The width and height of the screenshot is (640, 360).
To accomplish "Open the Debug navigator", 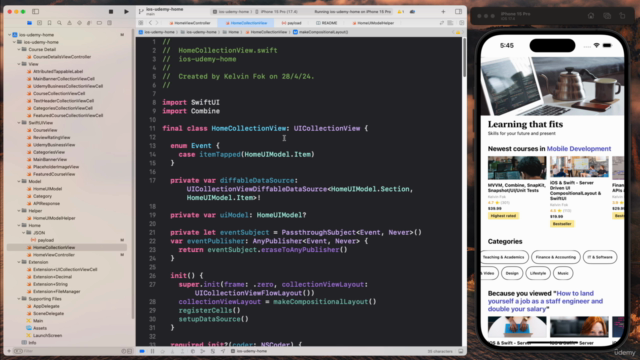I will tap(89, 23).
